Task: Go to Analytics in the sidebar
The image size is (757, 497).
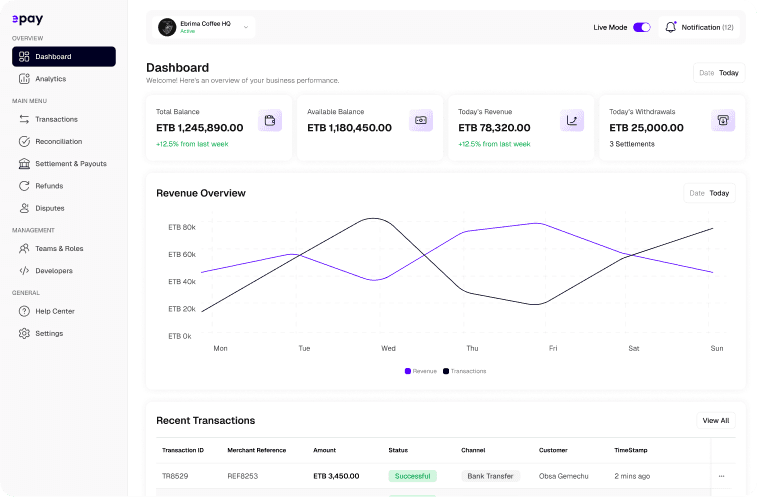Action: (x=64, y=79)
